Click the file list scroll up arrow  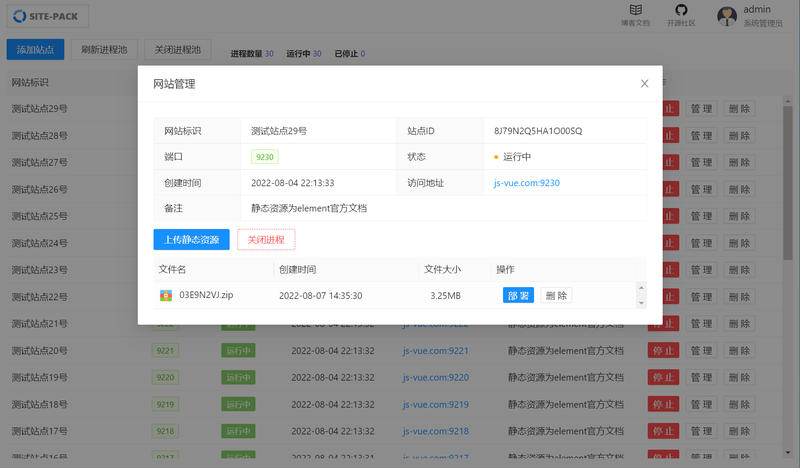641,288
